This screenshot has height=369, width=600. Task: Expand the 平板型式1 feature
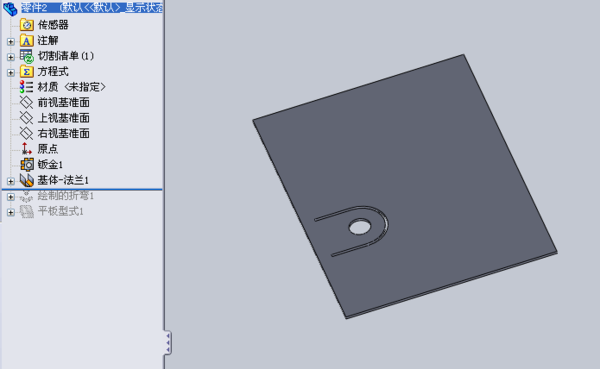tap(11, 212)
